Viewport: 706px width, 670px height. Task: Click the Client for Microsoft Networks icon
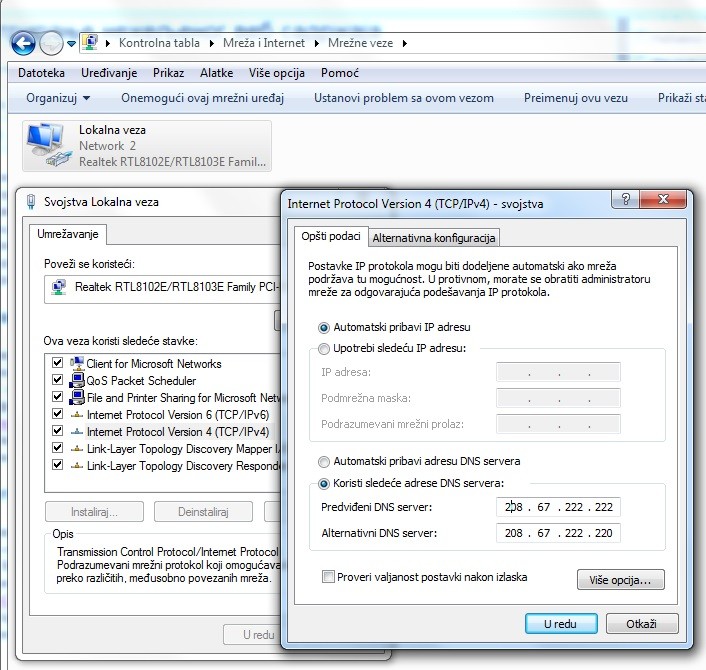[x=76, y=364]
